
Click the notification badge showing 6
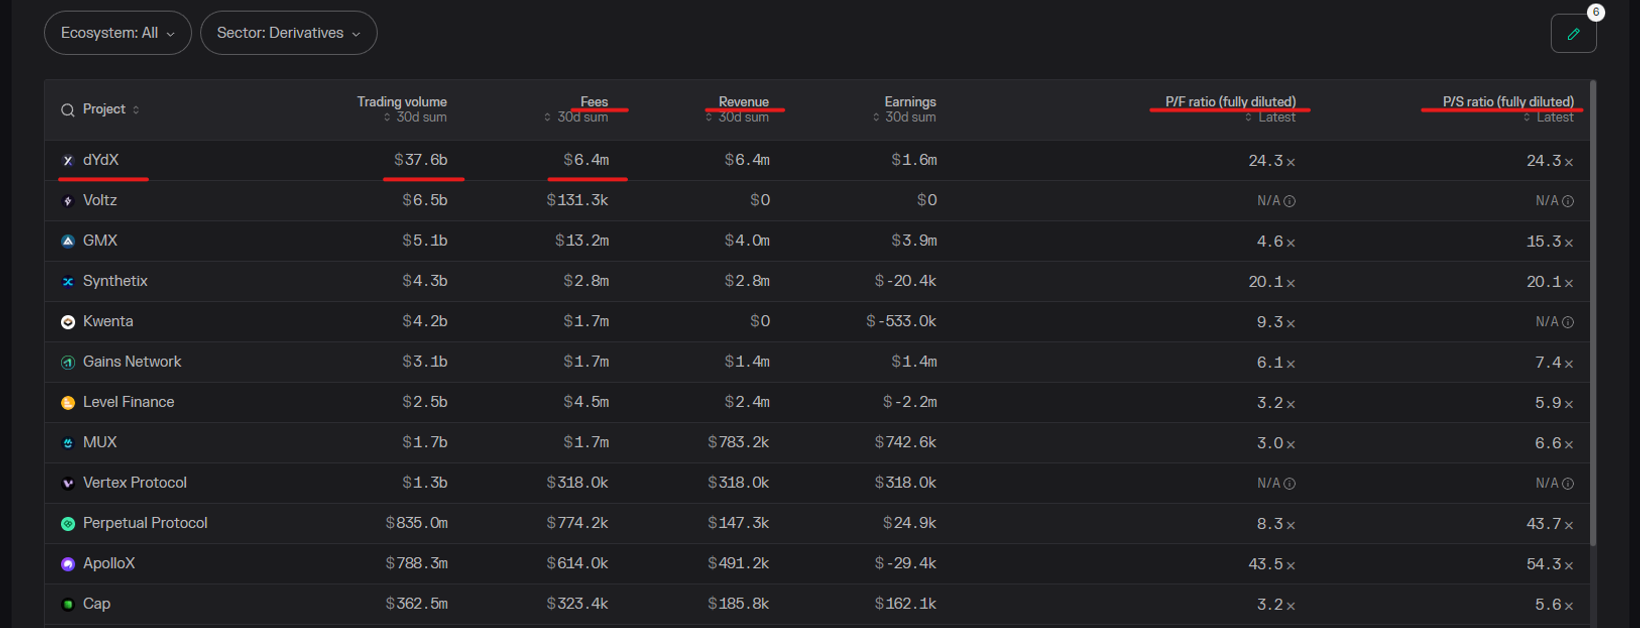pos(1596,12)
